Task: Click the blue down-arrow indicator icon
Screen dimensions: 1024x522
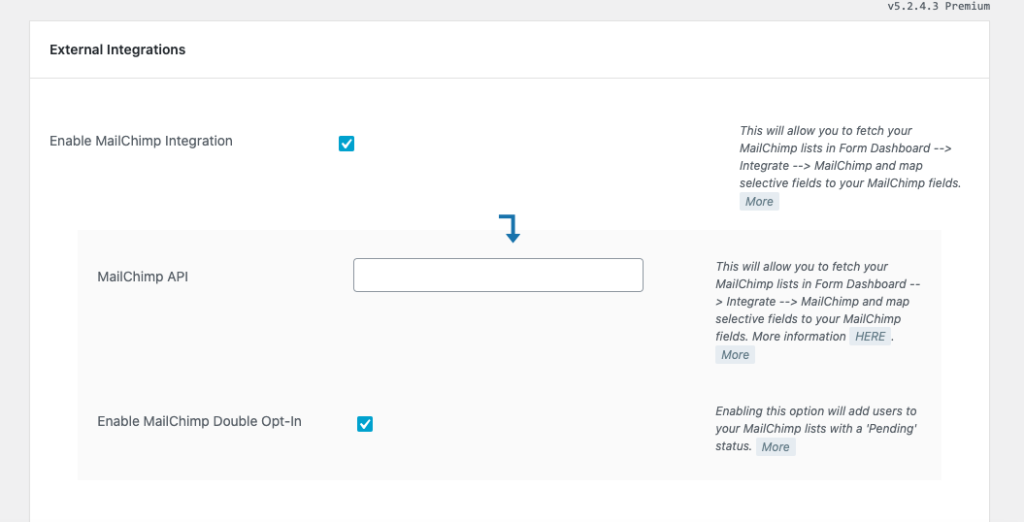Action: coord(510,228)
